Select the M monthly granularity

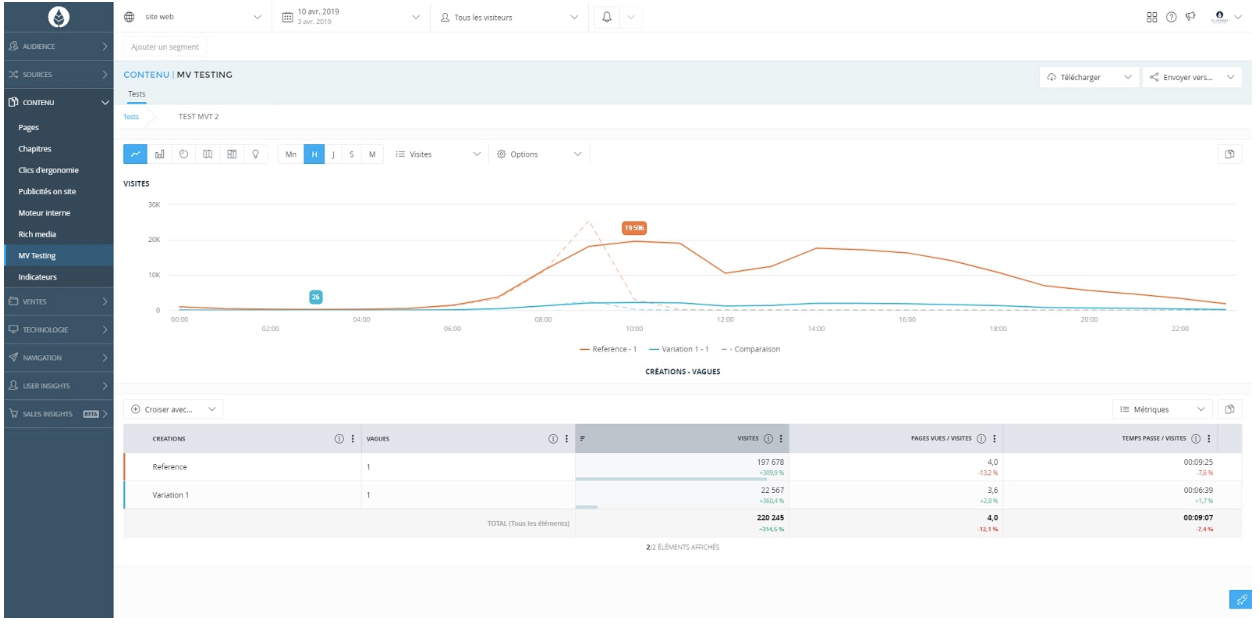[x=372, y=154]
